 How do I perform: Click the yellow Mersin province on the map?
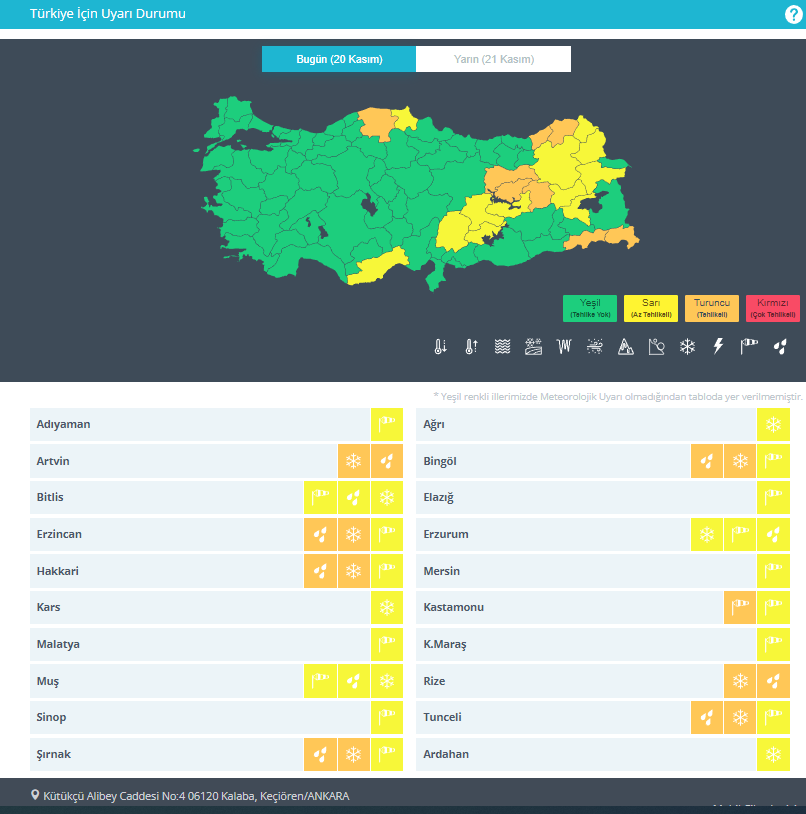pos(377,267)
